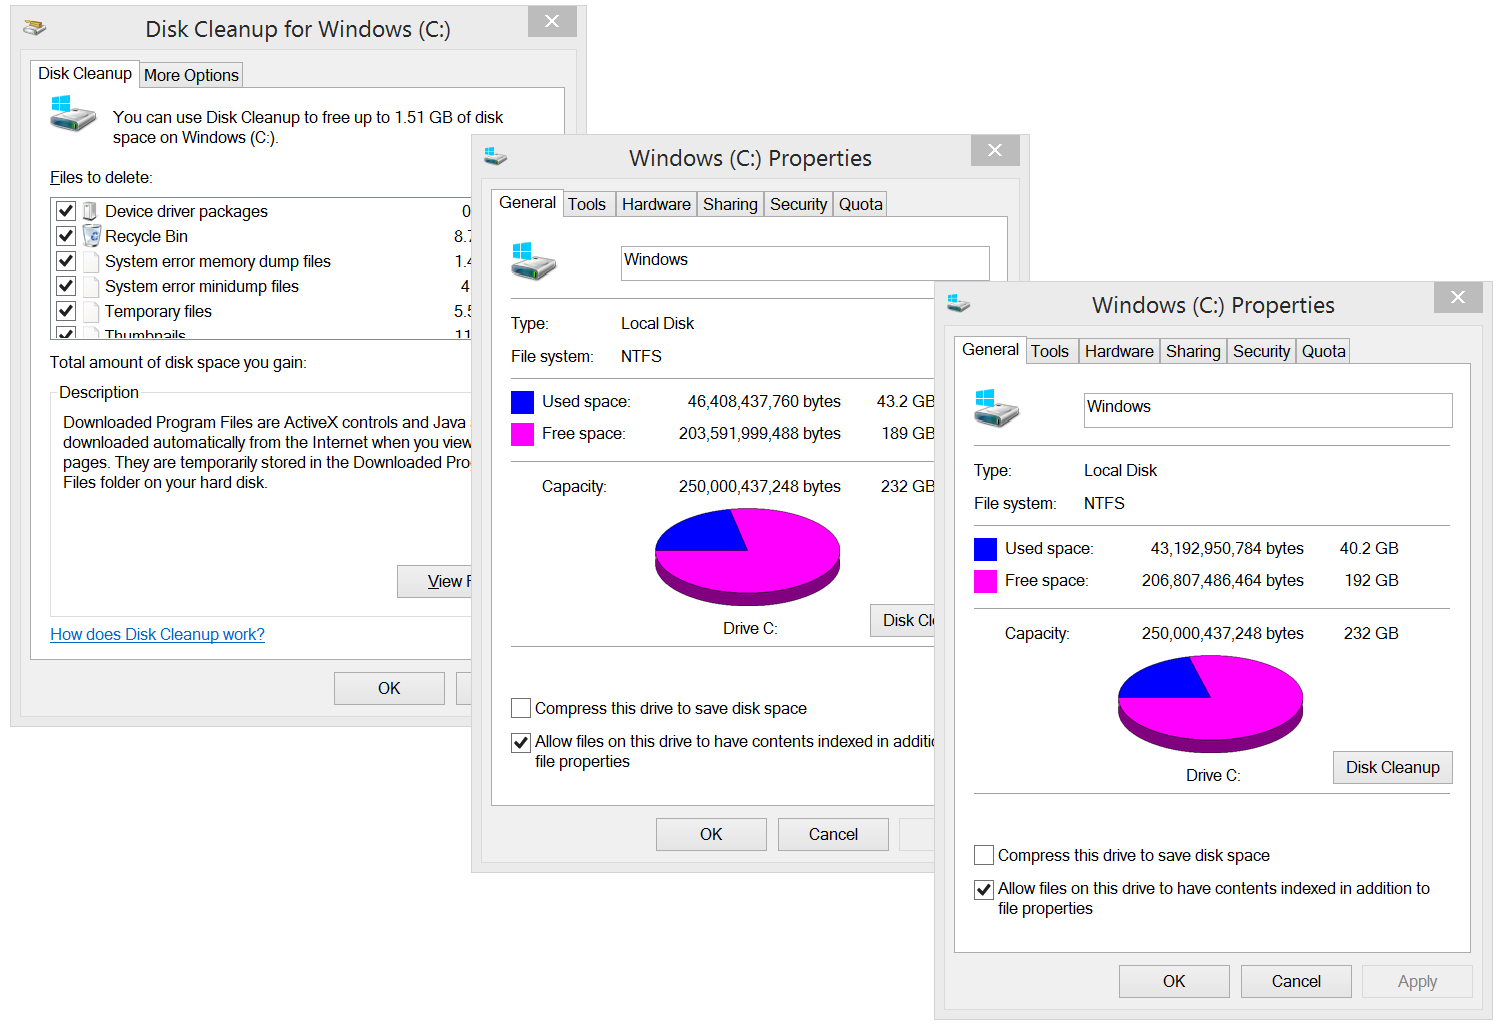Open Hardware tab in middle Properties window
Viewport: 1498px width, 1025px height.
click(656, 204)
